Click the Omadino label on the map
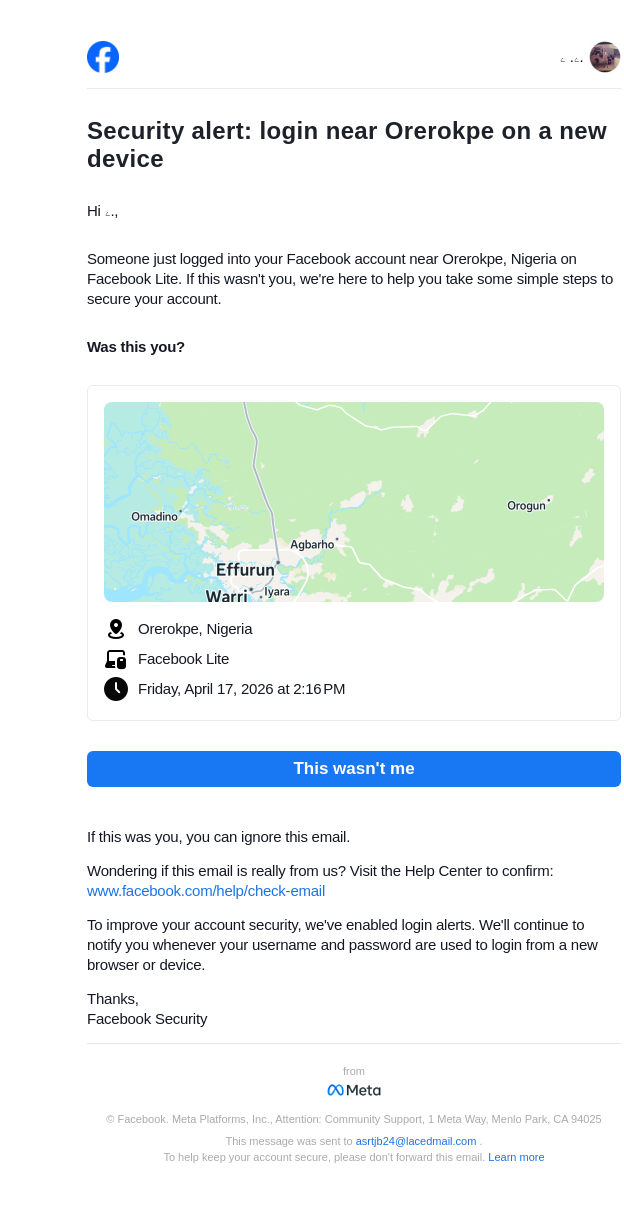Image resolution: width=624 pixels, height=1213 pixels. point(154,517)
